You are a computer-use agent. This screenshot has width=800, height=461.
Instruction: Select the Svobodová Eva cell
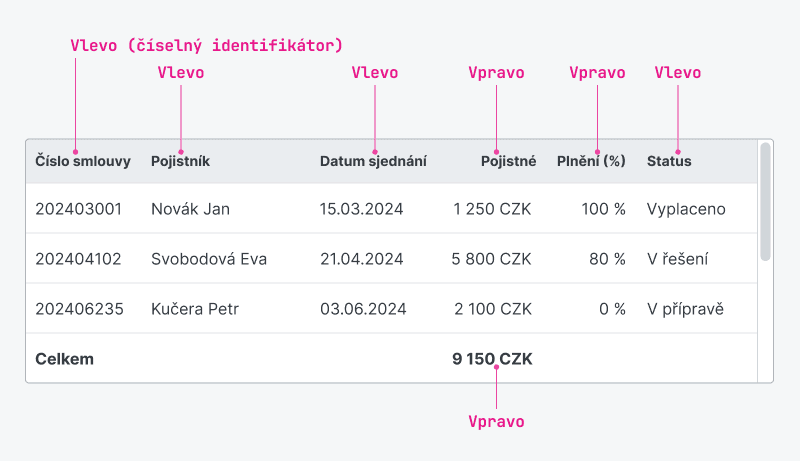point(209,259)
